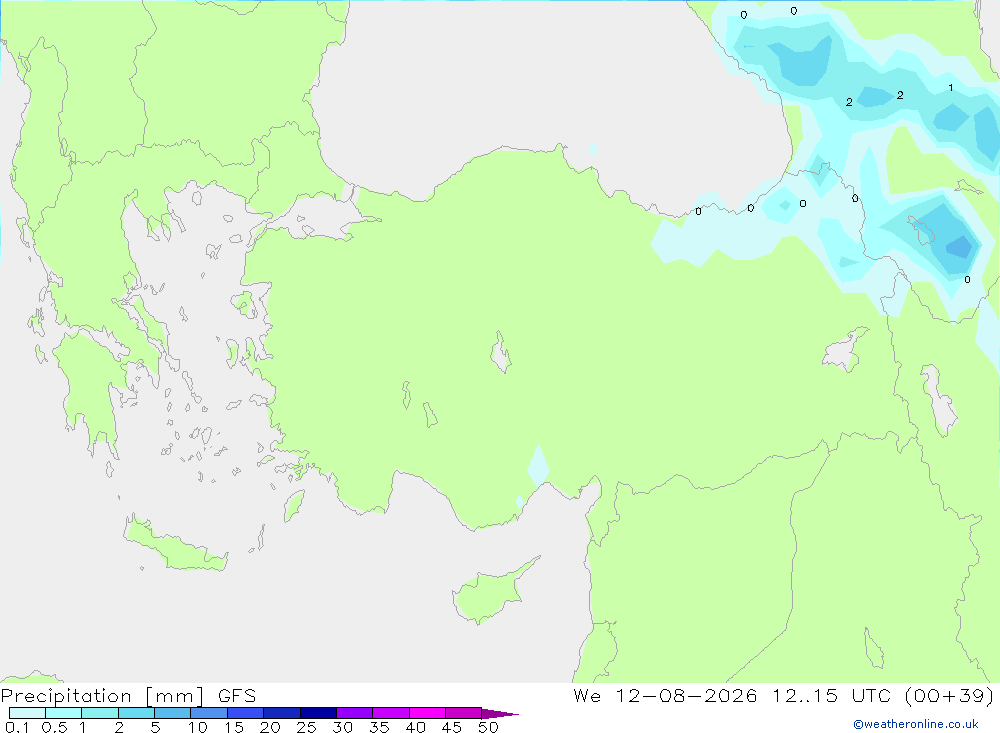
Task: Pick the 45–50 mm legend color swatch
Action: [x=463, y=713]
